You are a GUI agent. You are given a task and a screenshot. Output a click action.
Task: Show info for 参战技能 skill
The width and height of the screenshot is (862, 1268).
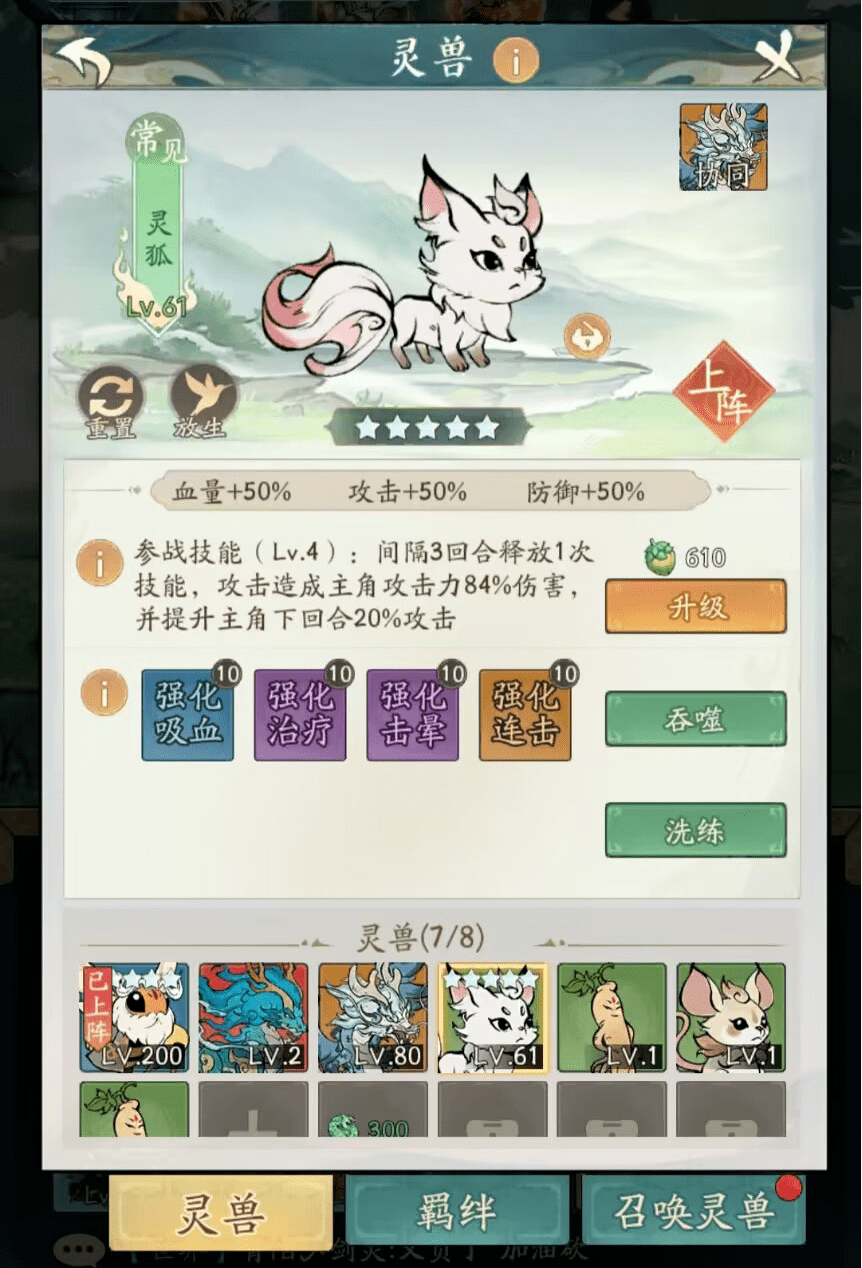(100, 566)
